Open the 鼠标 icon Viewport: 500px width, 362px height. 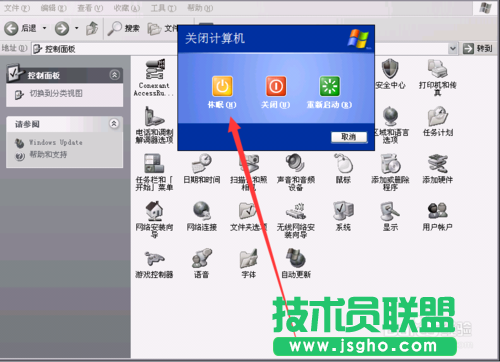coord(343,169)
